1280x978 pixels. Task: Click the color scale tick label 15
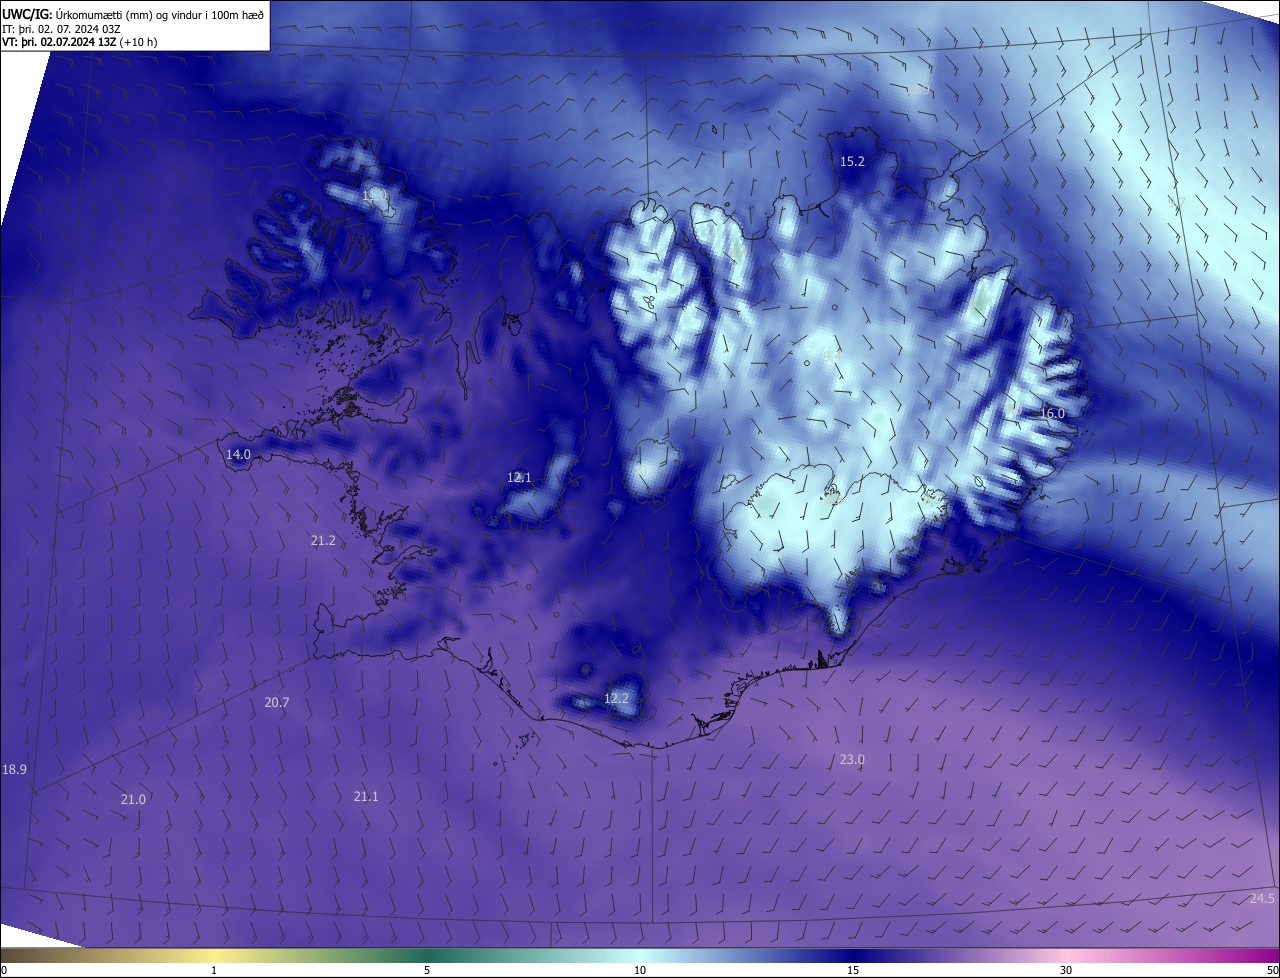pyautogui.click(x=853, y=970)
